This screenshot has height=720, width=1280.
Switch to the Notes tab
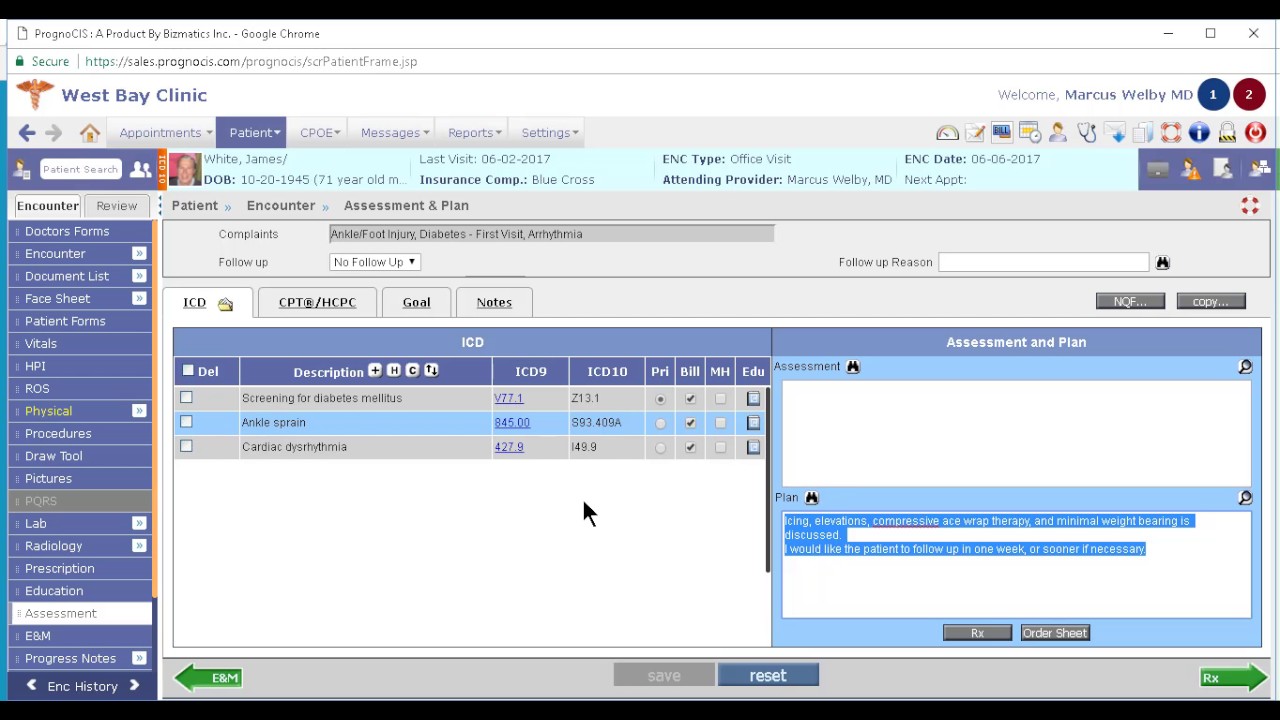pyautogui.click(x=494, y=303)
